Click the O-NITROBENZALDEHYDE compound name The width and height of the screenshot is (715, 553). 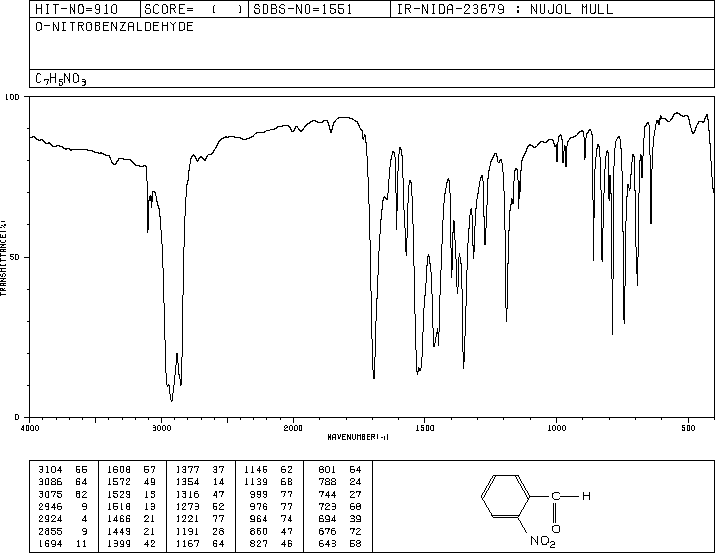click(x=114, y=27)
